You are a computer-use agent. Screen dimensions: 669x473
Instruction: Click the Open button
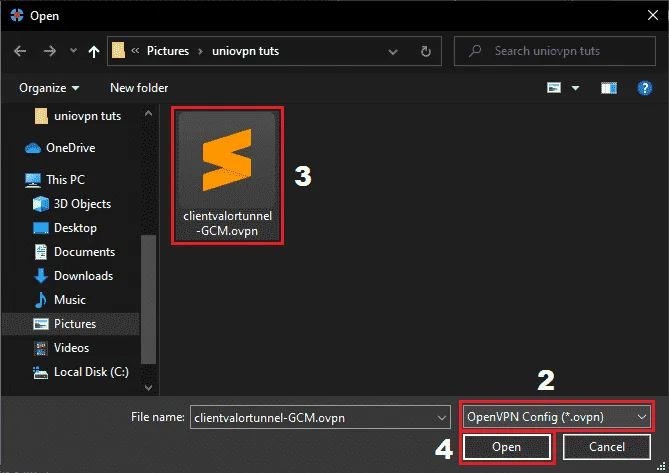(x=507, y=447)
